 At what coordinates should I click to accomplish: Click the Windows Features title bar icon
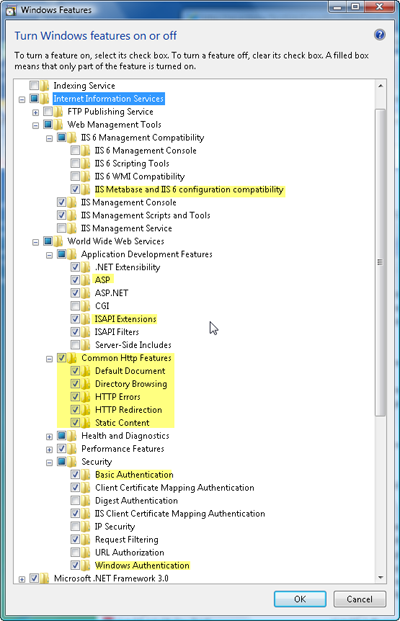[10, 10]
